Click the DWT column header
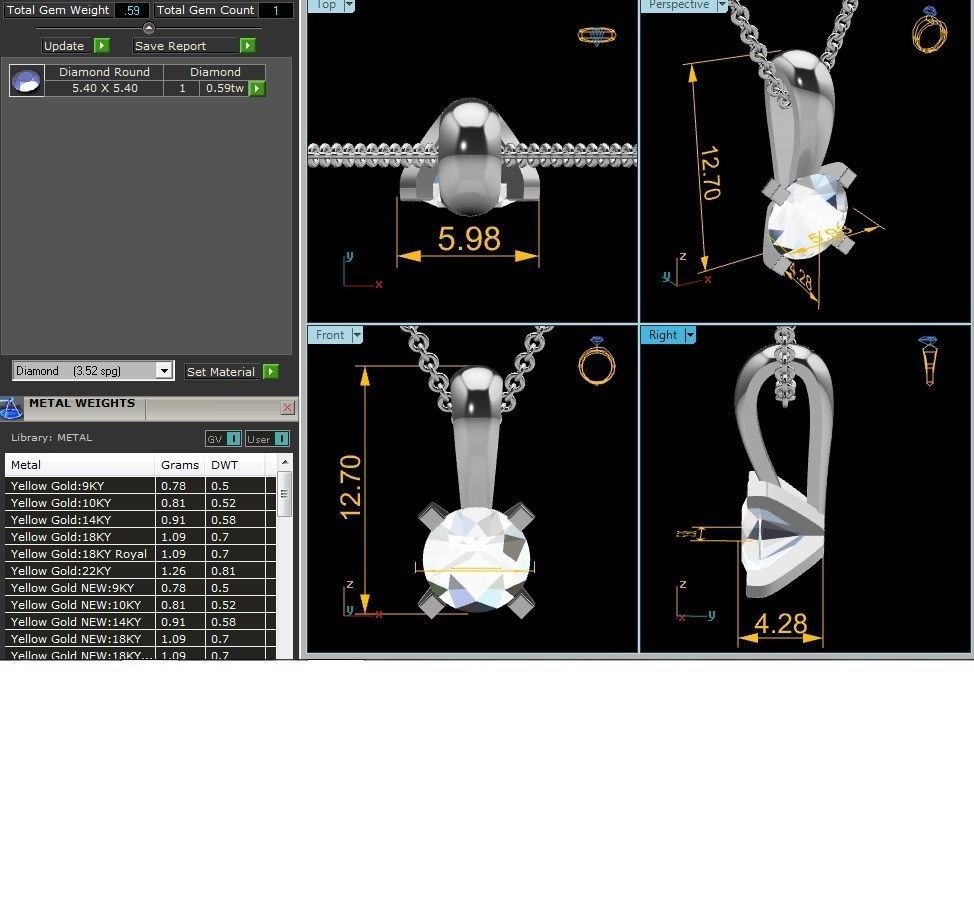Viewport: 974px width, 918px height. click(x=235, y=465)
